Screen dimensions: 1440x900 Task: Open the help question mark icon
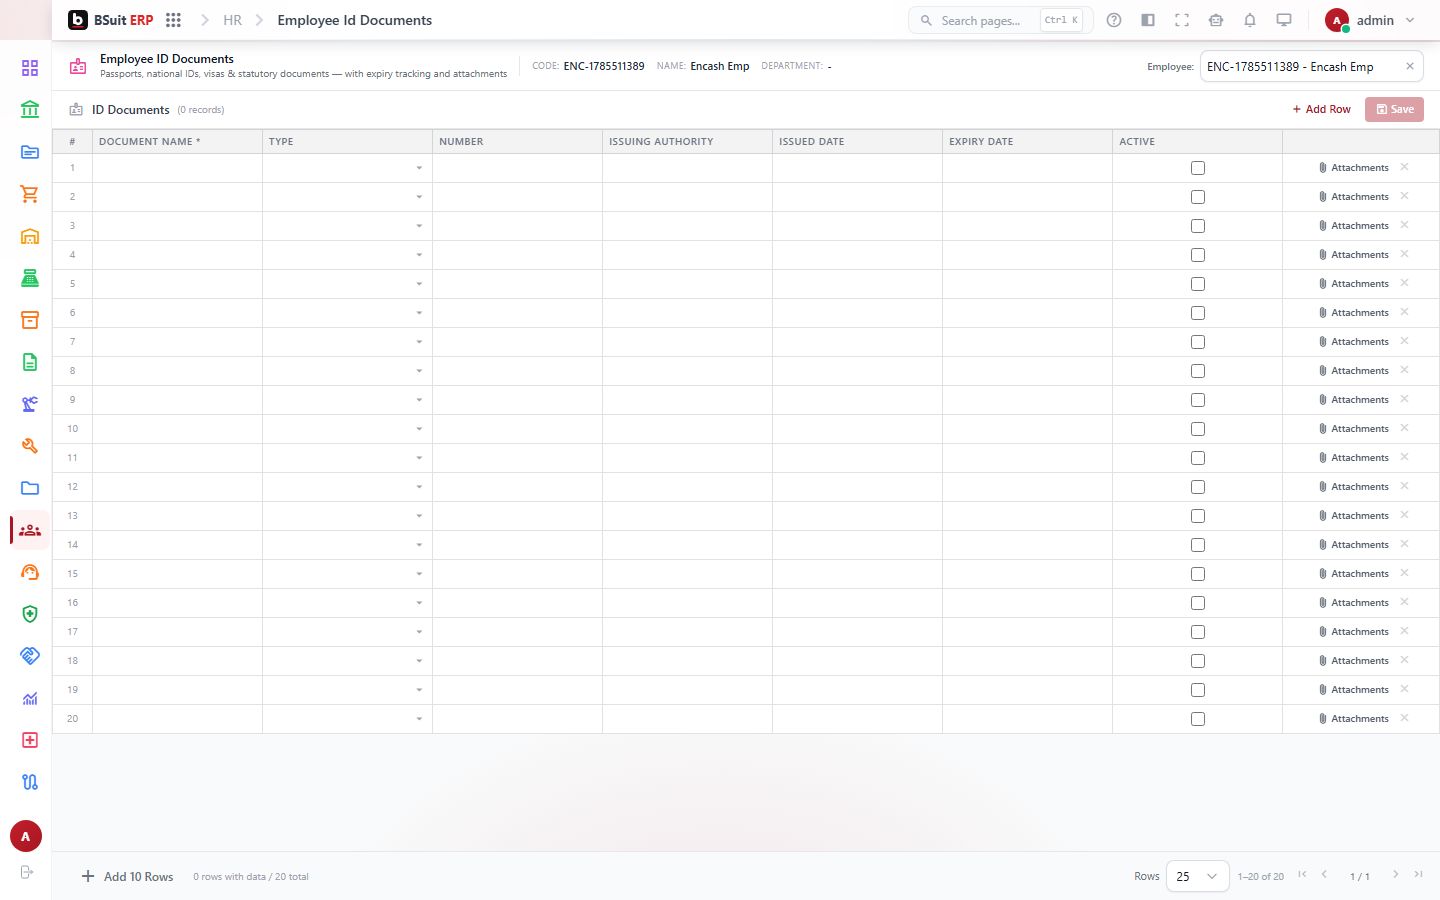1114,20
